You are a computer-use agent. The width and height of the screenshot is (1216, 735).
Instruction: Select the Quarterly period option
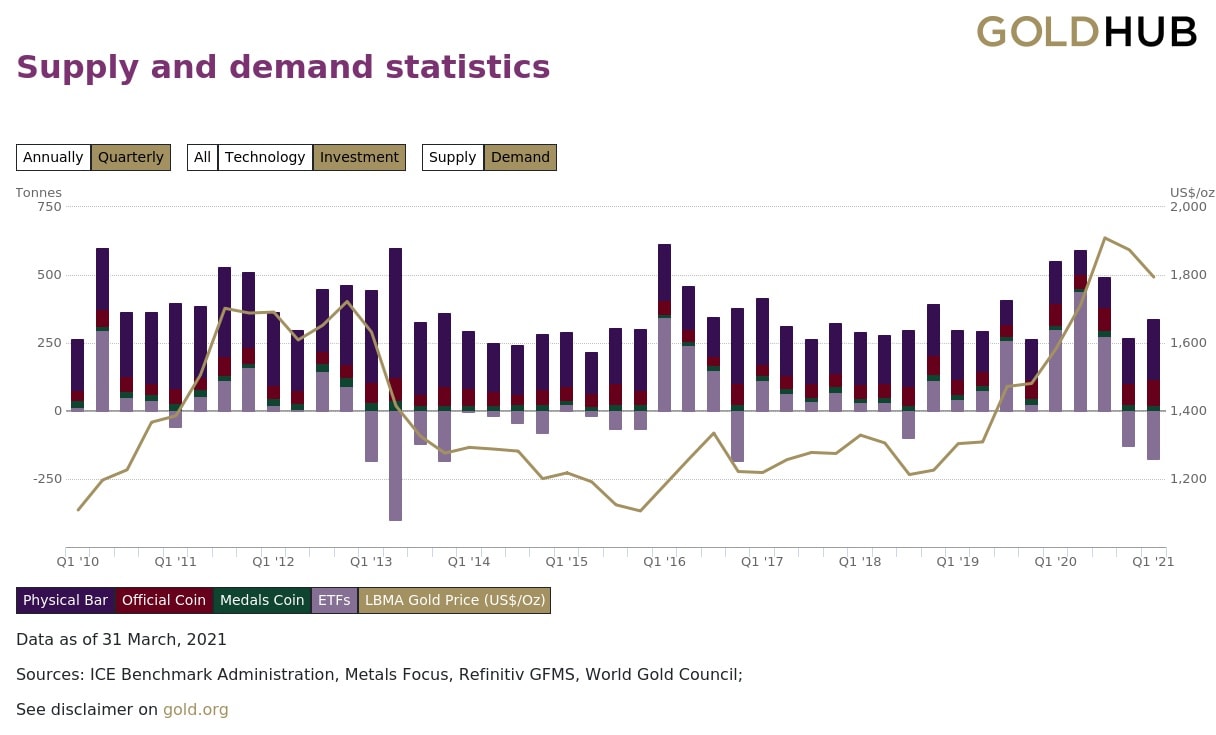(x=131, y=157)
